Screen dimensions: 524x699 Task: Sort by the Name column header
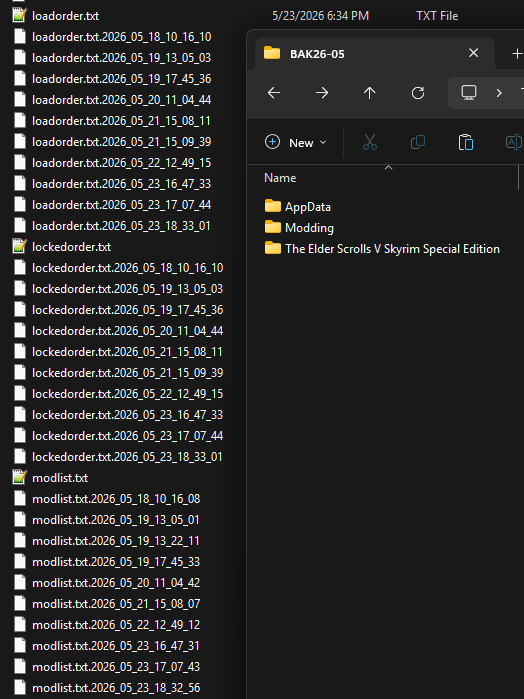[280, 178]
